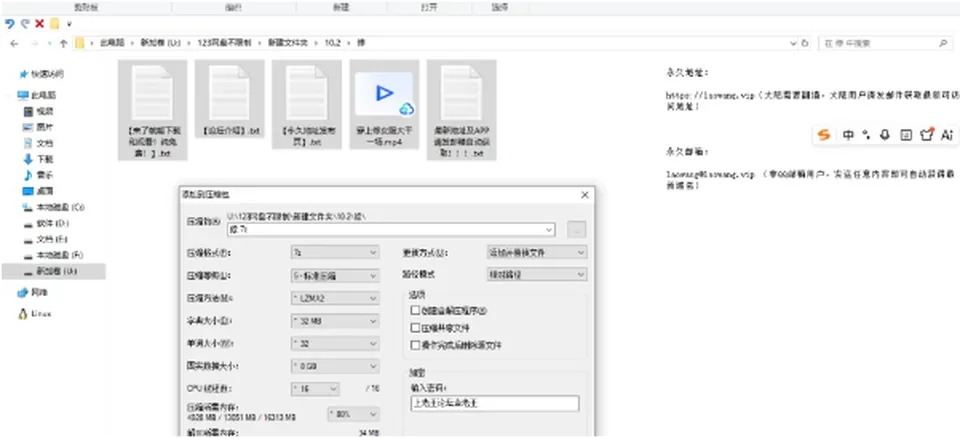Select the .mp4 video file with play icon
Viewport: 960px width, 438px height.
[x=384, y=104]
